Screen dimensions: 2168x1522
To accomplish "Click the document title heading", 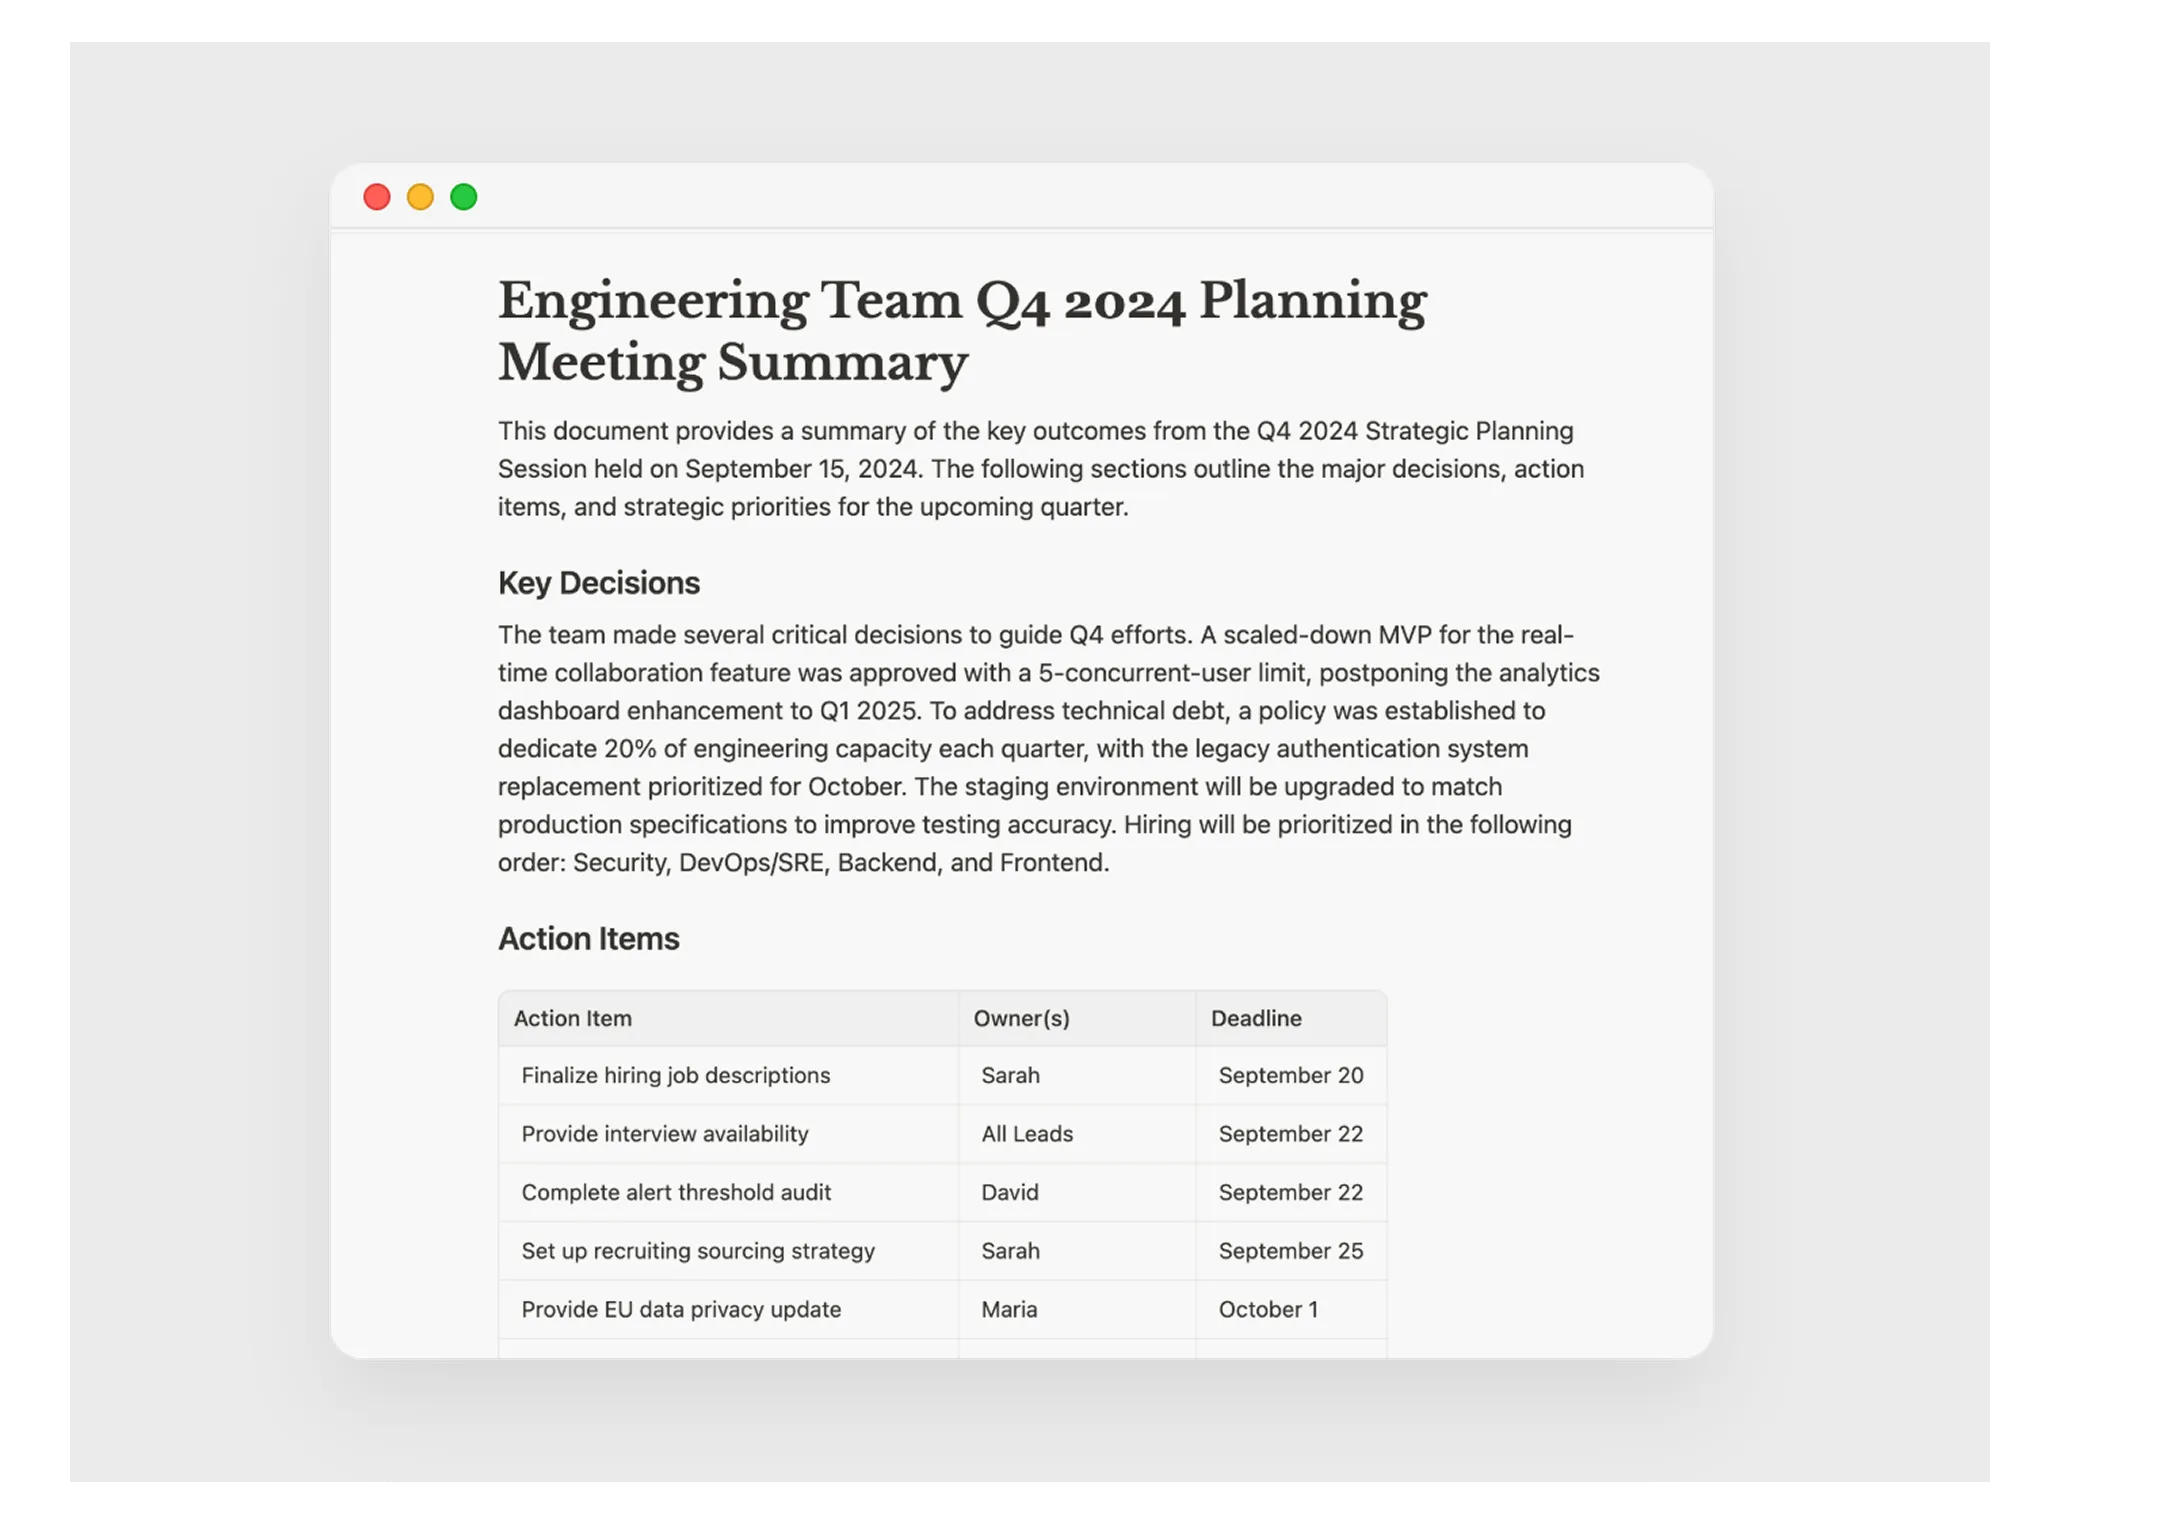I will pos(961,330).
